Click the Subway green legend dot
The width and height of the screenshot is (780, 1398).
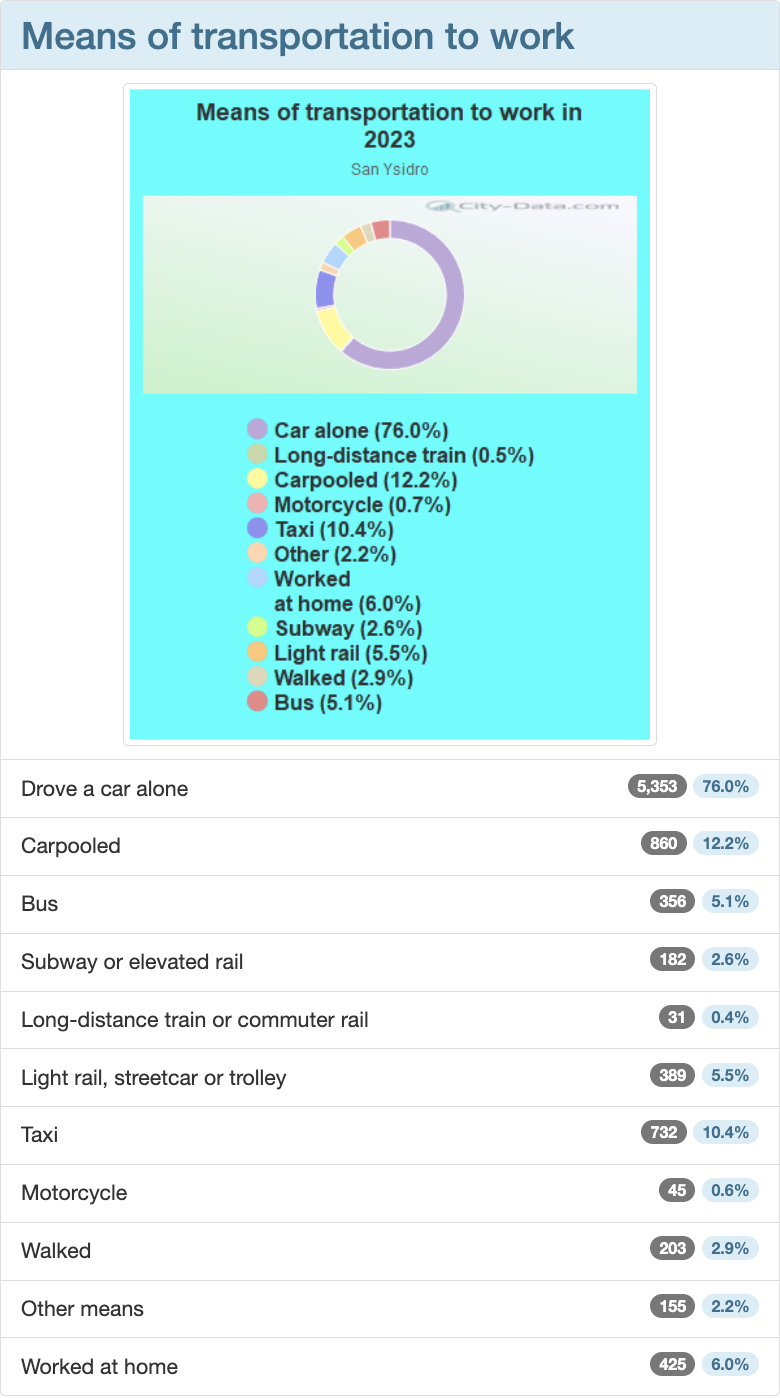click(x=257, y=628)
